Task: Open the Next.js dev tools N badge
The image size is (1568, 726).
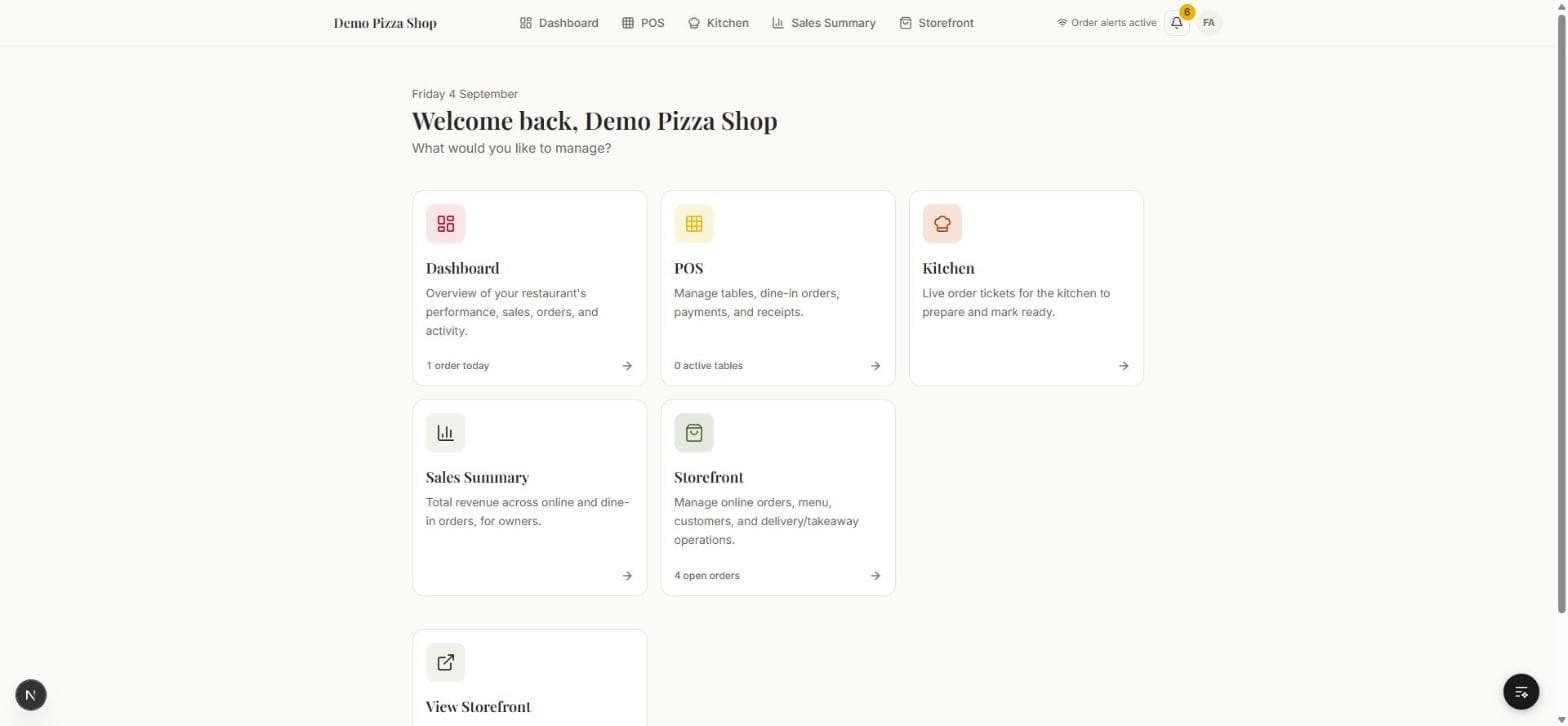Action: [x=31, y=694]
